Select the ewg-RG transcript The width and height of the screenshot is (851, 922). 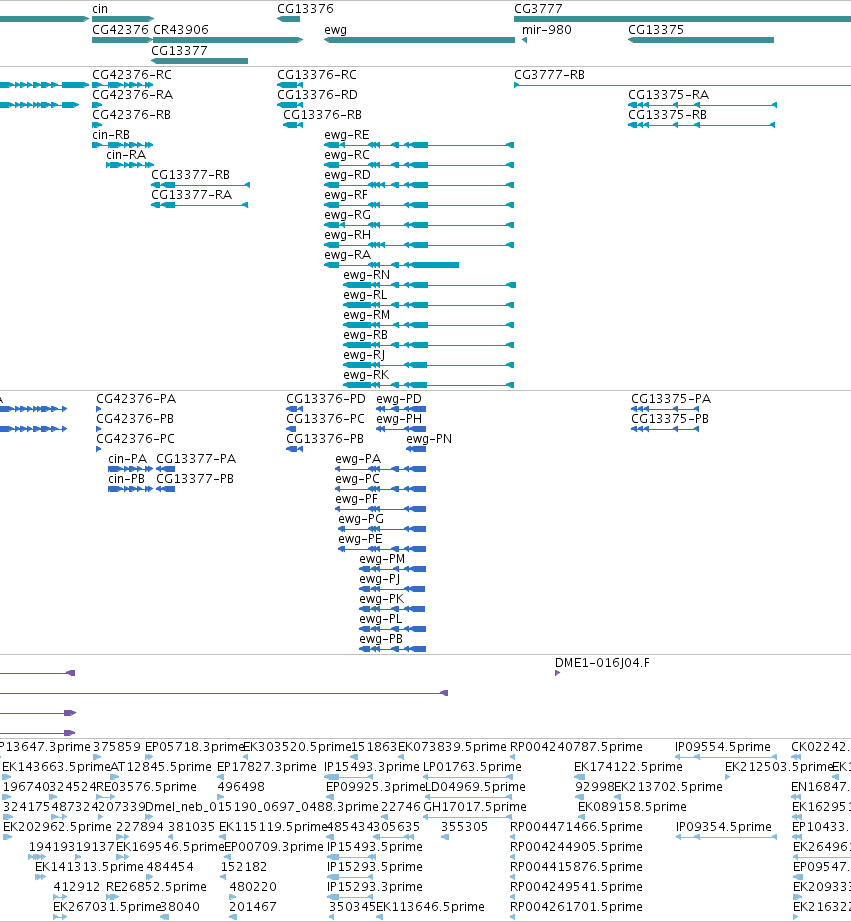click(x=348, y=215)
